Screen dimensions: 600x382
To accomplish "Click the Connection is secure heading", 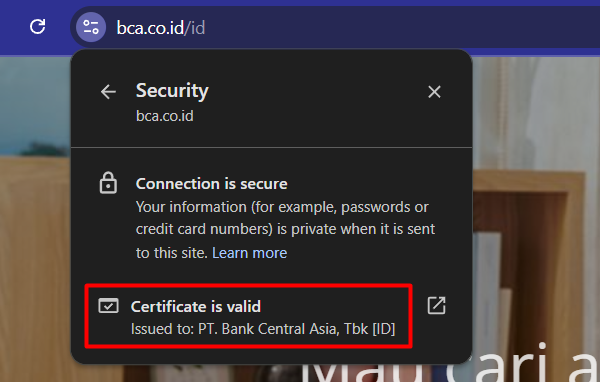I will click(x=212, y=184).
